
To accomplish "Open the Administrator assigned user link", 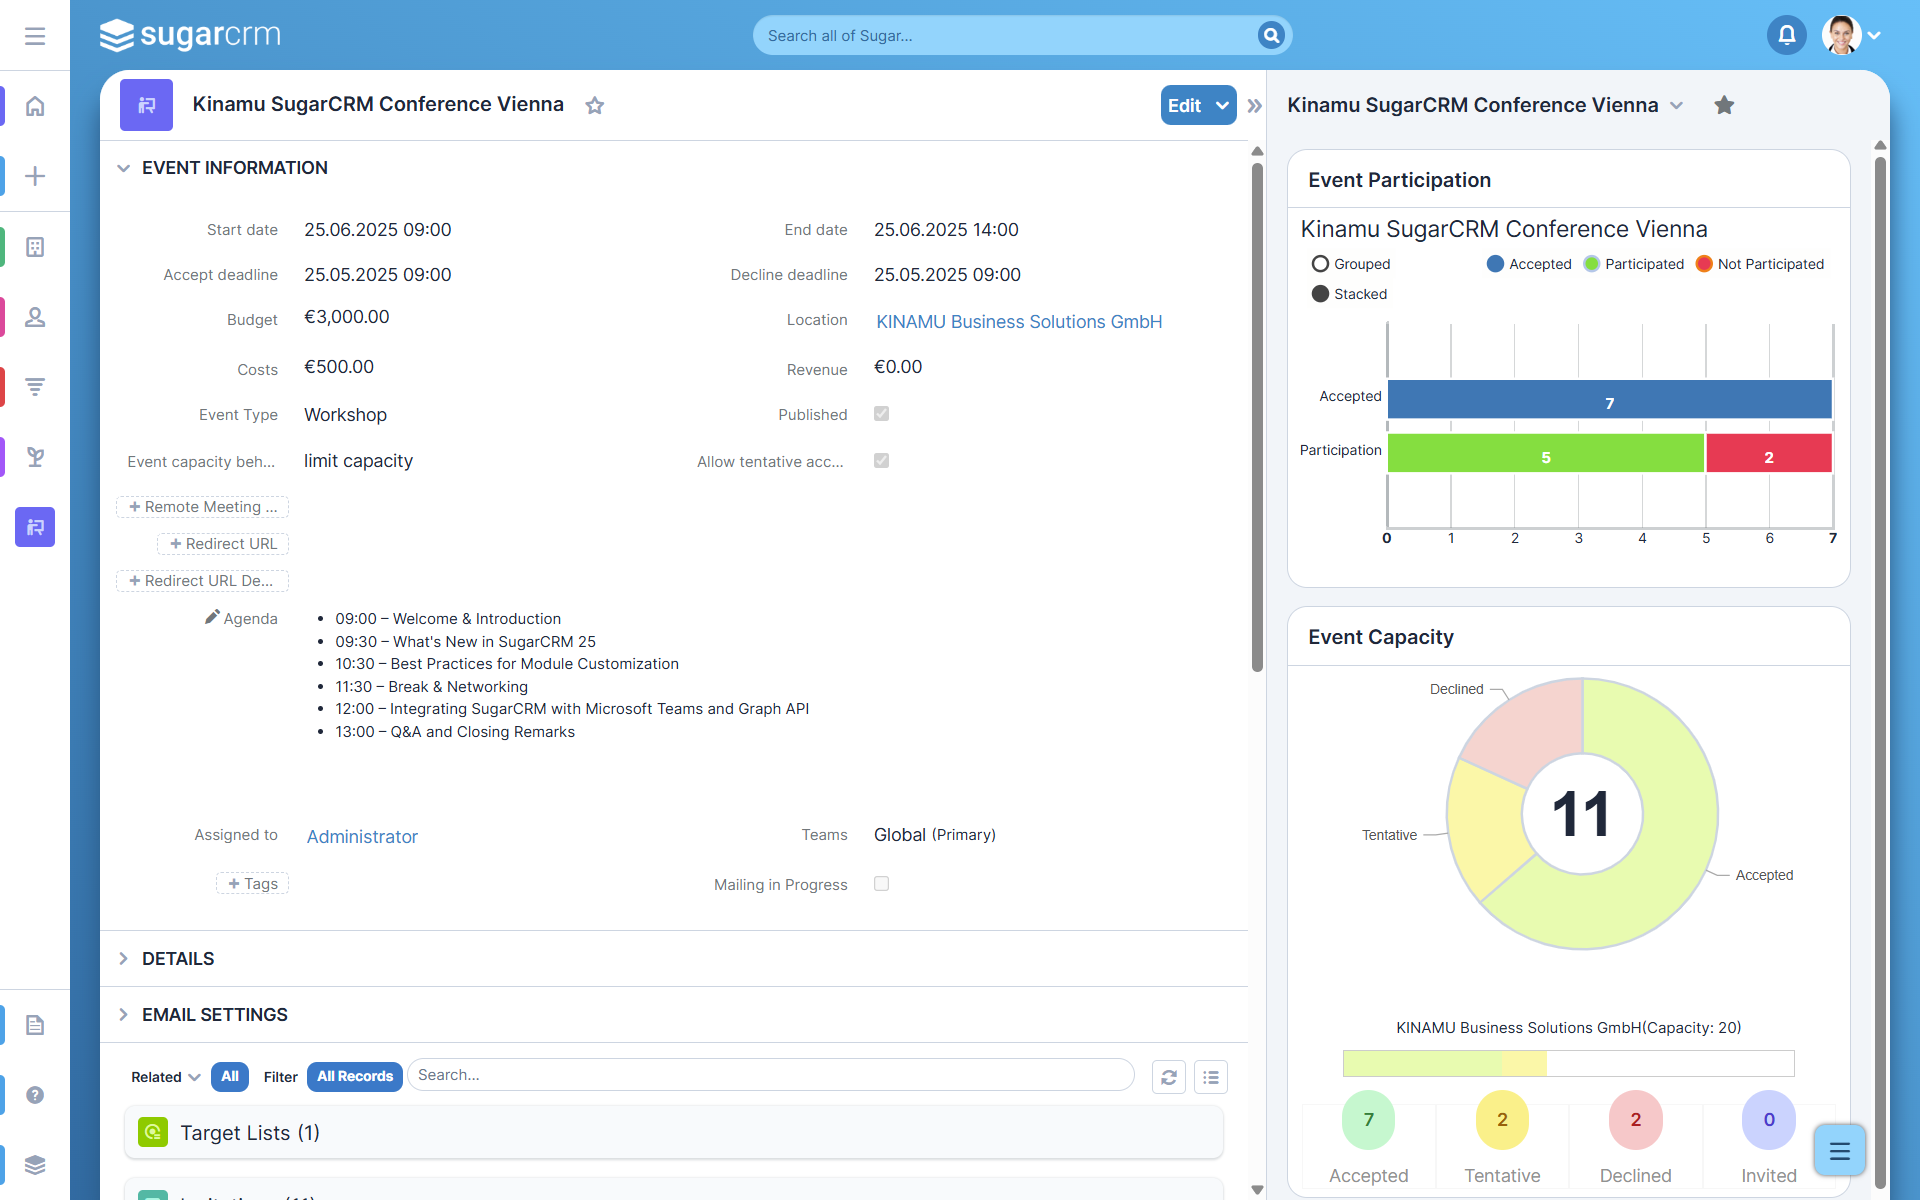I will point(362,837).
